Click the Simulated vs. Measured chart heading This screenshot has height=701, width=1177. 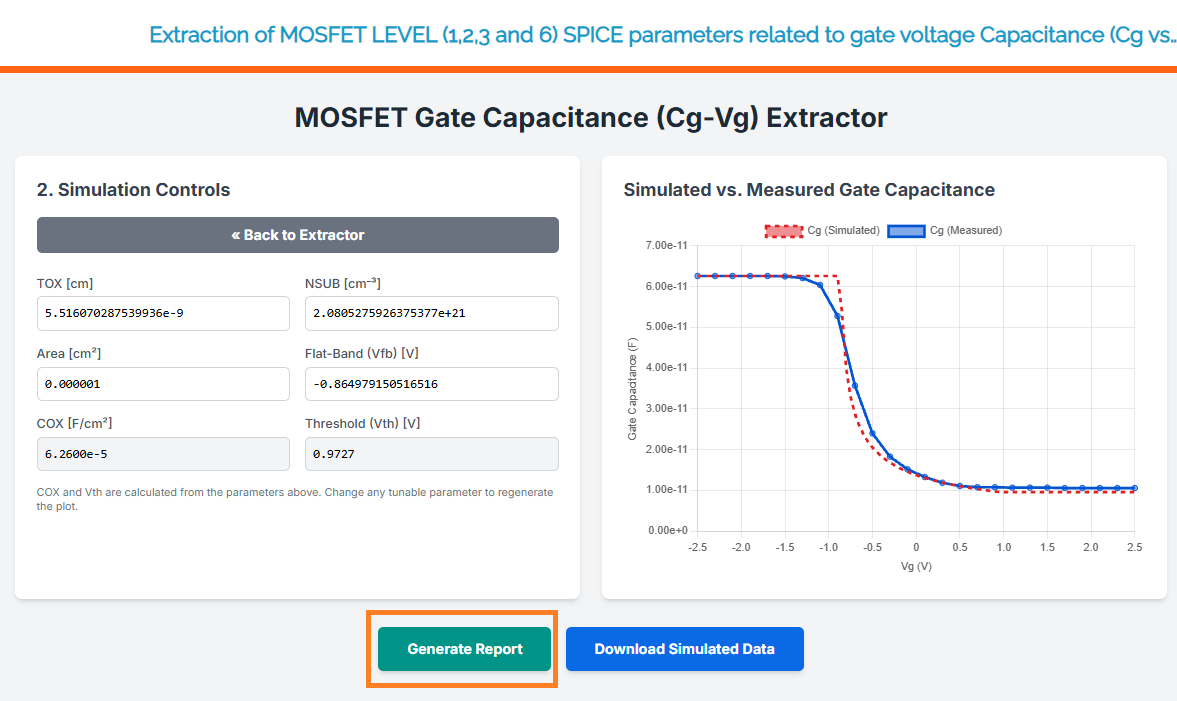(808, 190)
